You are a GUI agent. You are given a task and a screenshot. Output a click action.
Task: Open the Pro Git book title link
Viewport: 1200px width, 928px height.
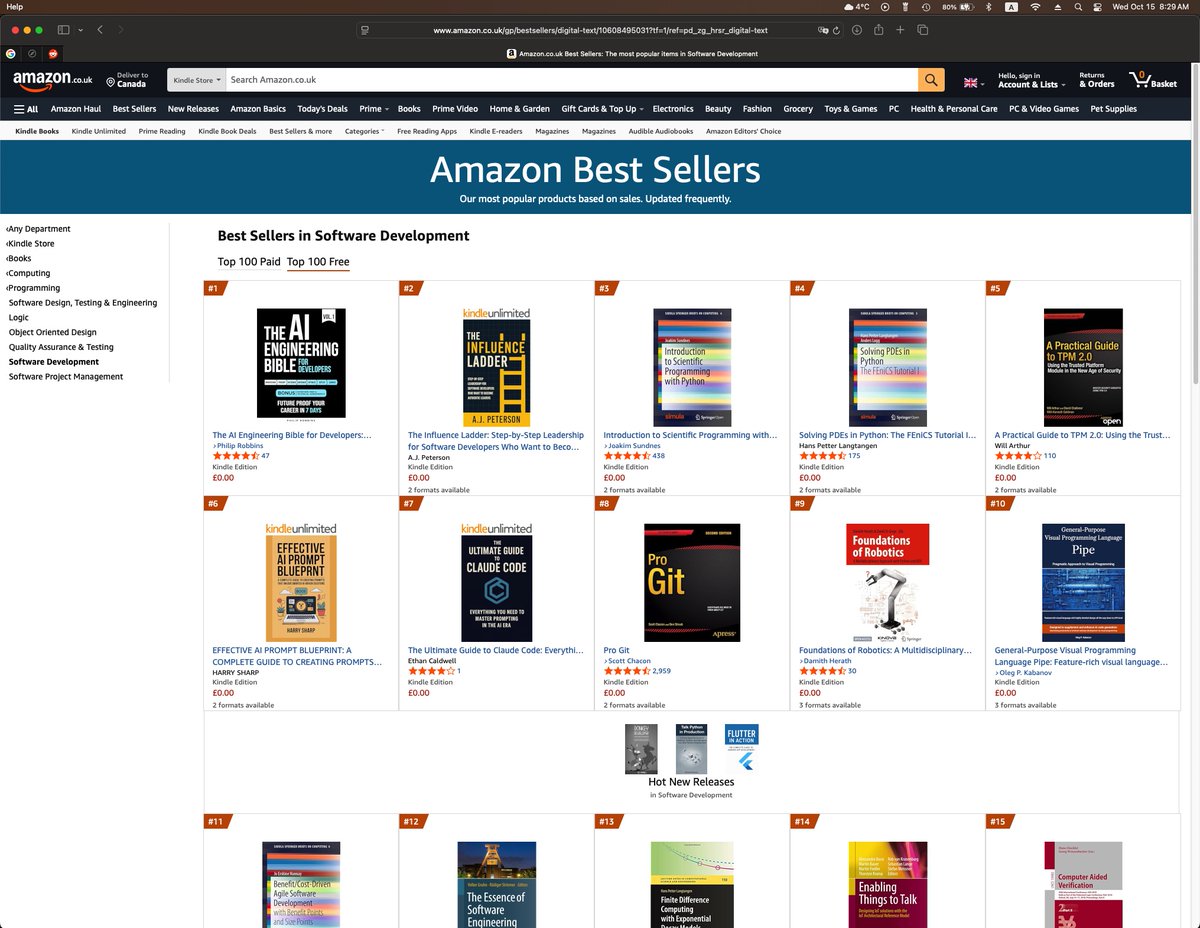point(616,650)
